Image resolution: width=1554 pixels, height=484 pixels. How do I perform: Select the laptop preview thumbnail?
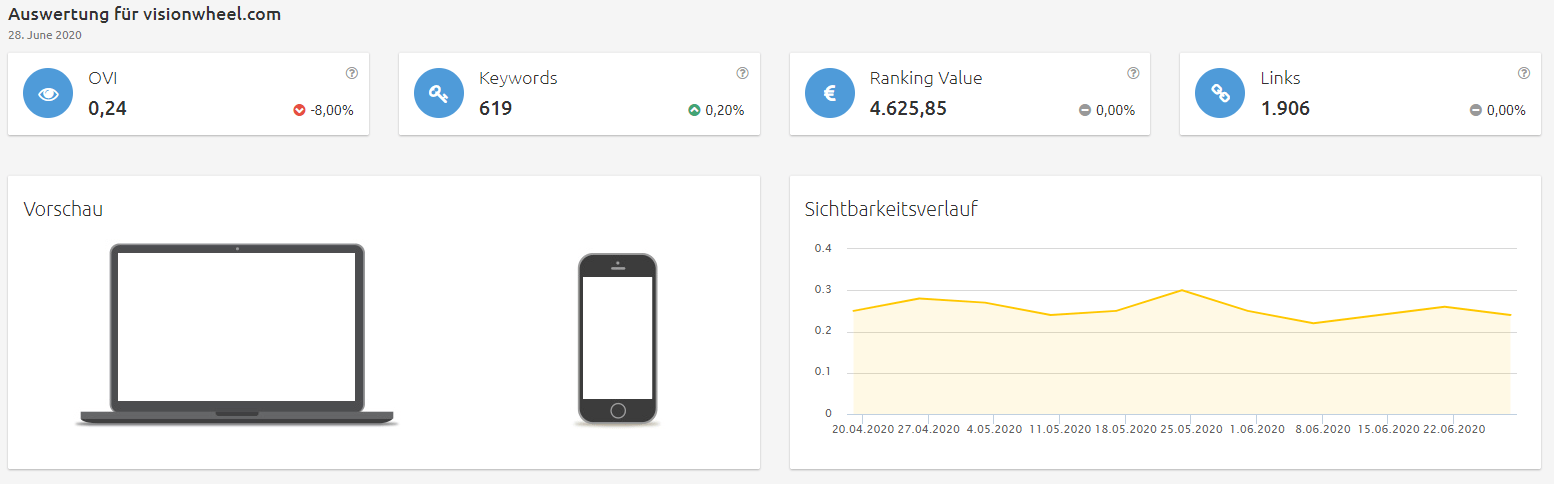237,334
